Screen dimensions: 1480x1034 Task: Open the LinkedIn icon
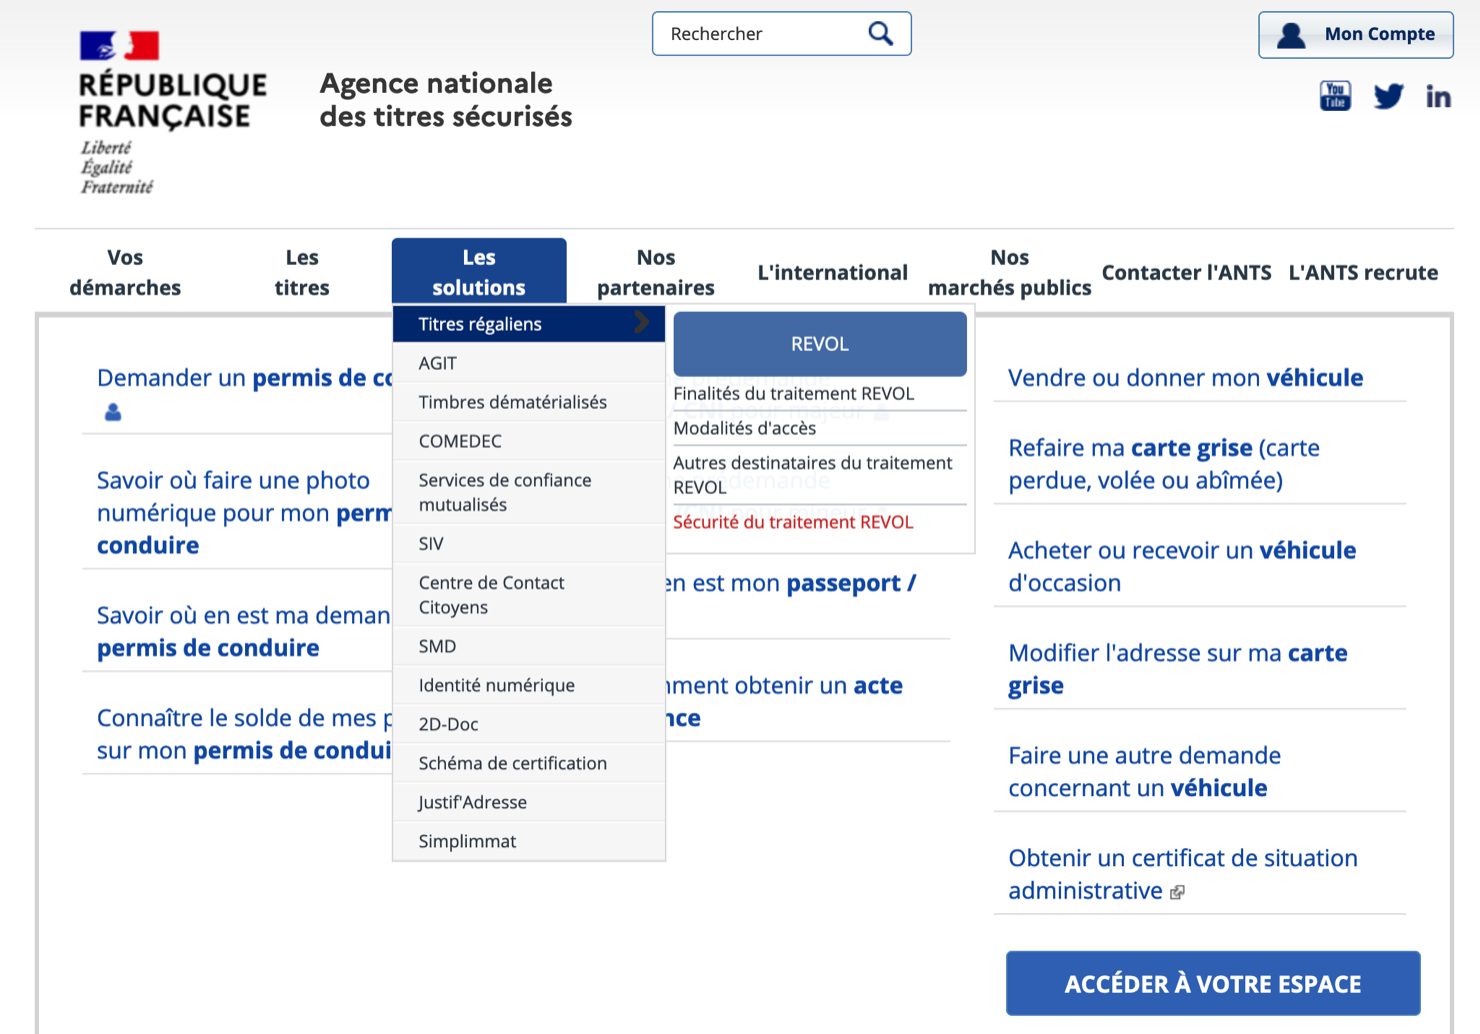point(1438,96)
